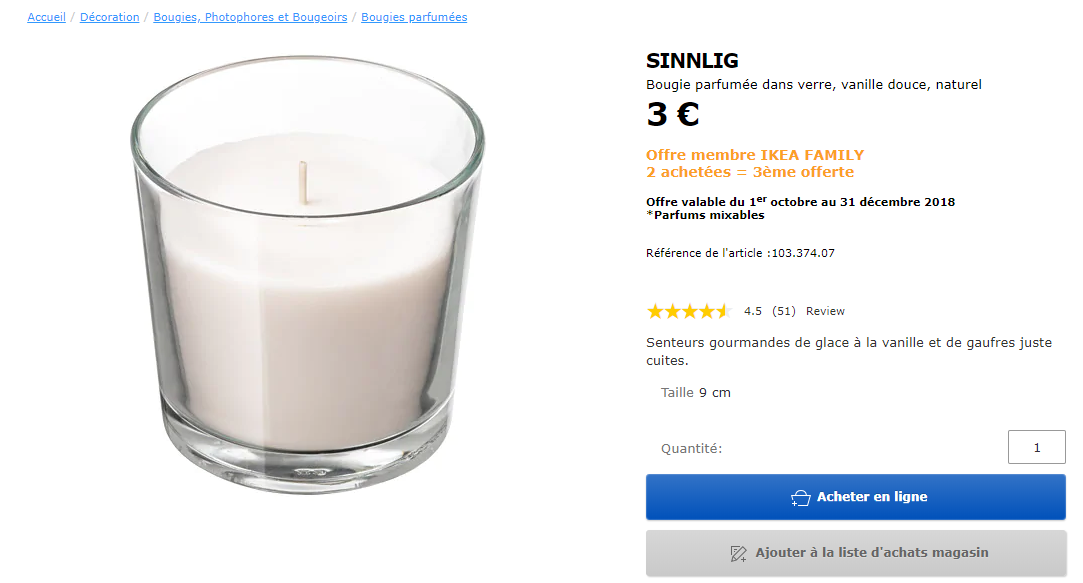Click the (51) review count
Image resolution: width=1083 pixels, height=583 pixels.
tap(784, 311)
